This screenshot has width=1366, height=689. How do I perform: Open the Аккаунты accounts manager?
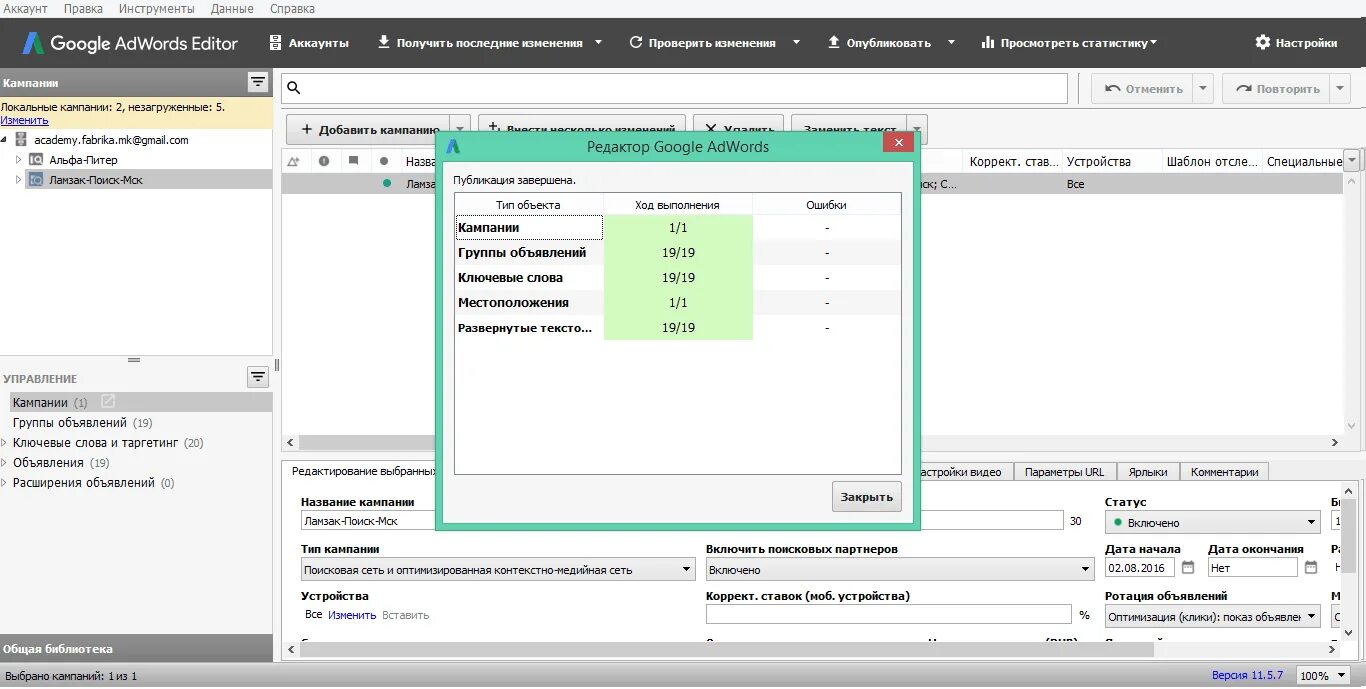(309, 43)
